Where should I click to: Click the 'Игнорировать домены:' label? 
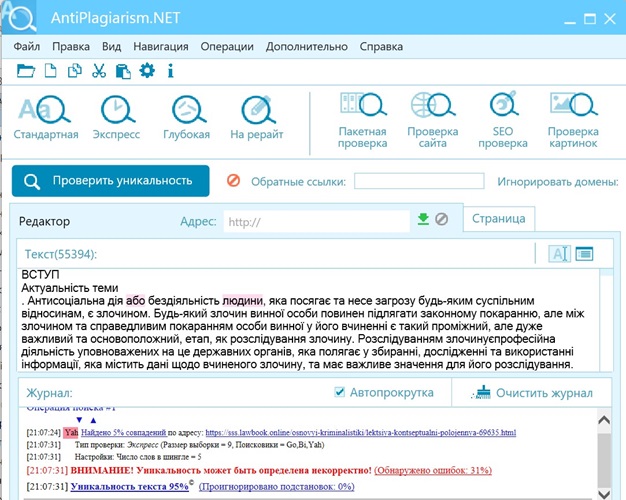[558, 182]
